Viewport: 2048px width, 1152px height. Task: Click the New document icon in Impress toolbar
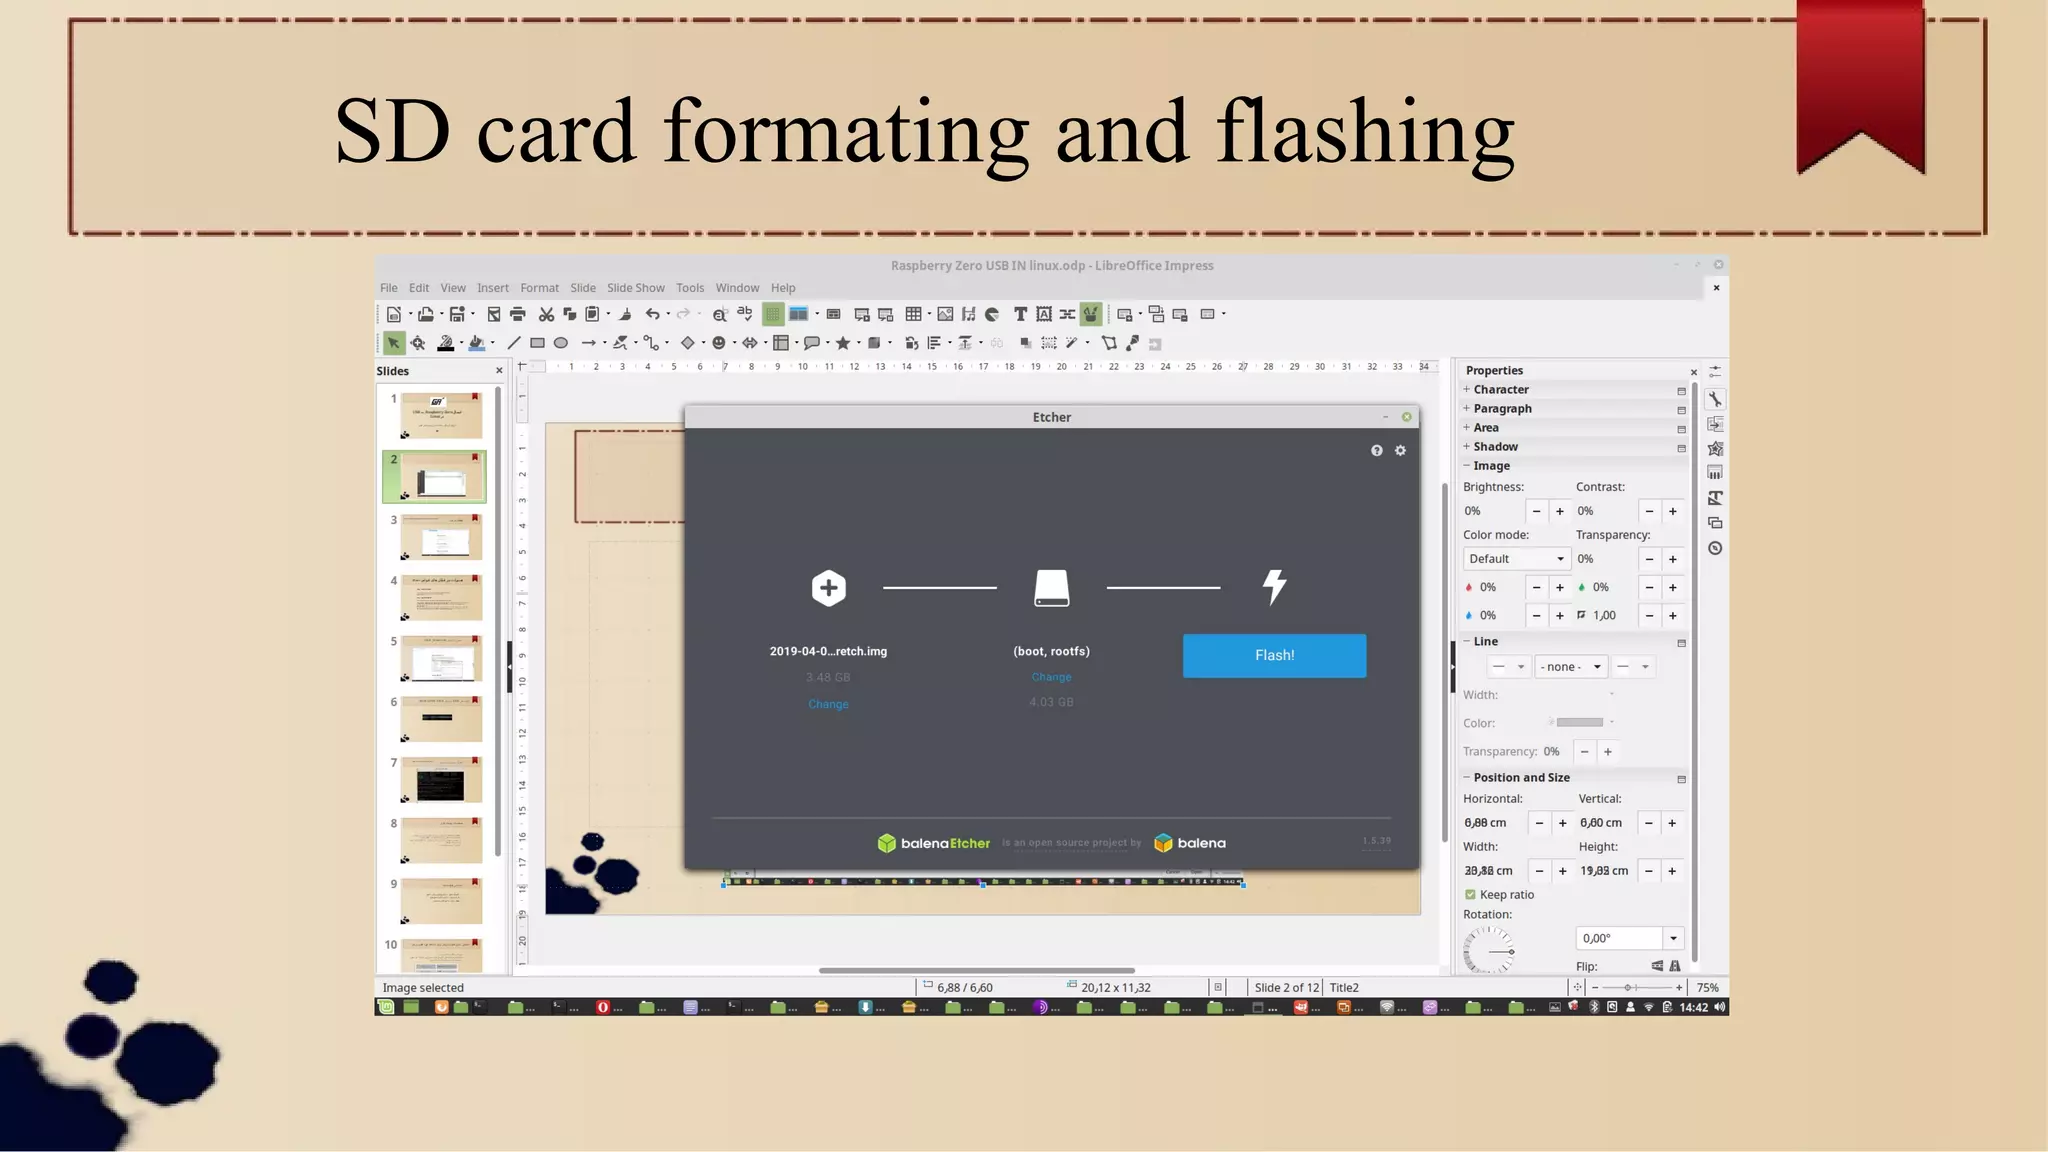394,314
